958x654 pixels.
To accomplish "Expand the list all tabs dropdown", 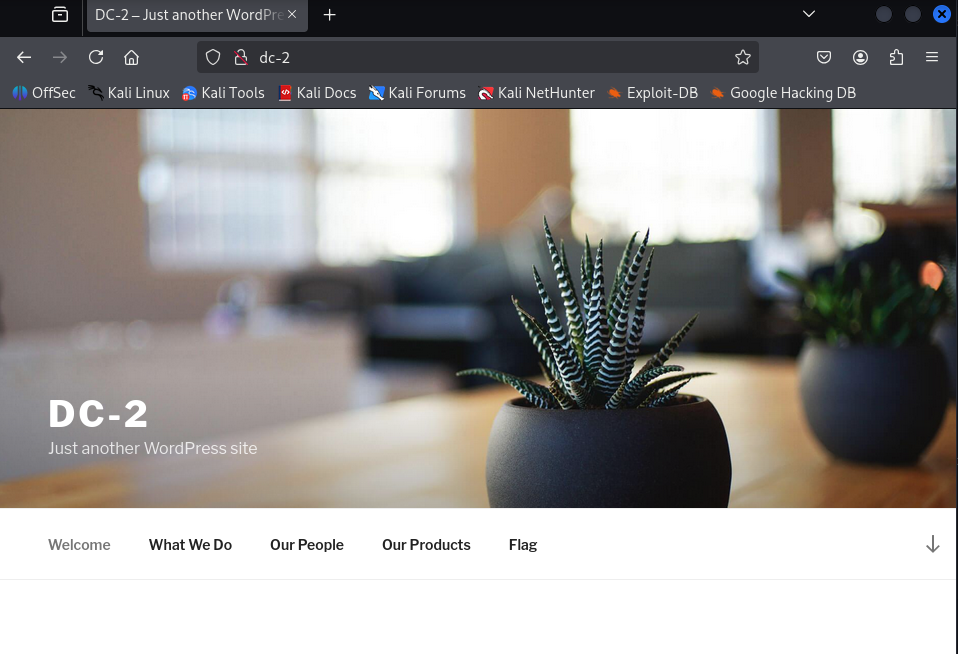I will tap(809, 14).
